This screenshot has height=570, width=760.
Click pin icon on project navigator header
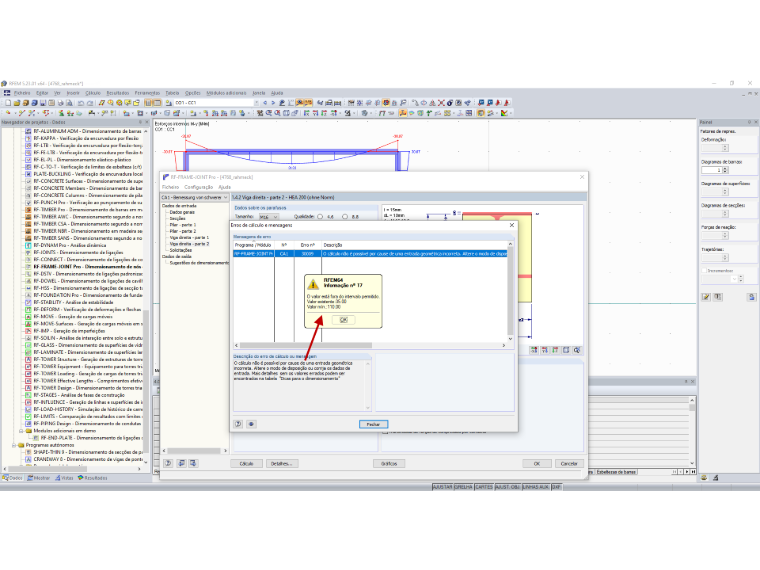click(x=141, y=122)
